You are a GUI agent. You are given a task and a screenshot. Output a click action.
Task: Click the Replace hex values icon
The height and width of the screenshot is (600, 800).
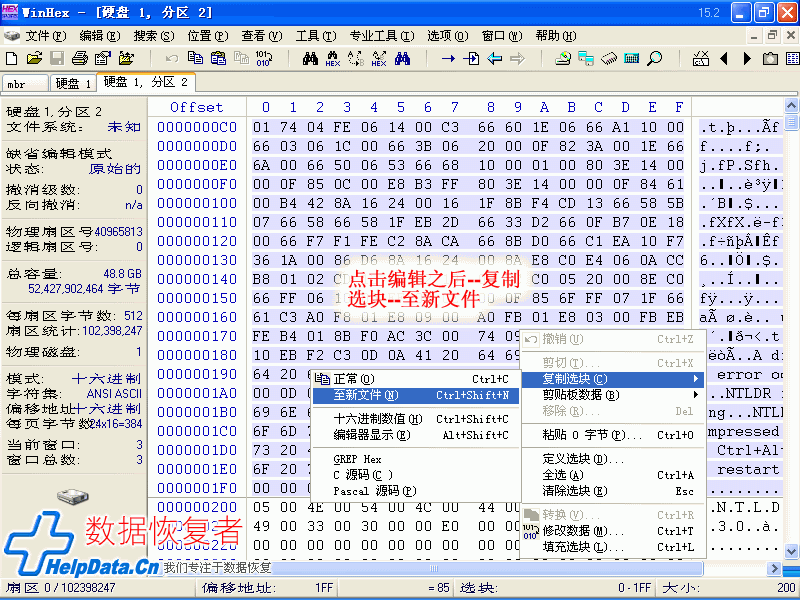(379, 59)
